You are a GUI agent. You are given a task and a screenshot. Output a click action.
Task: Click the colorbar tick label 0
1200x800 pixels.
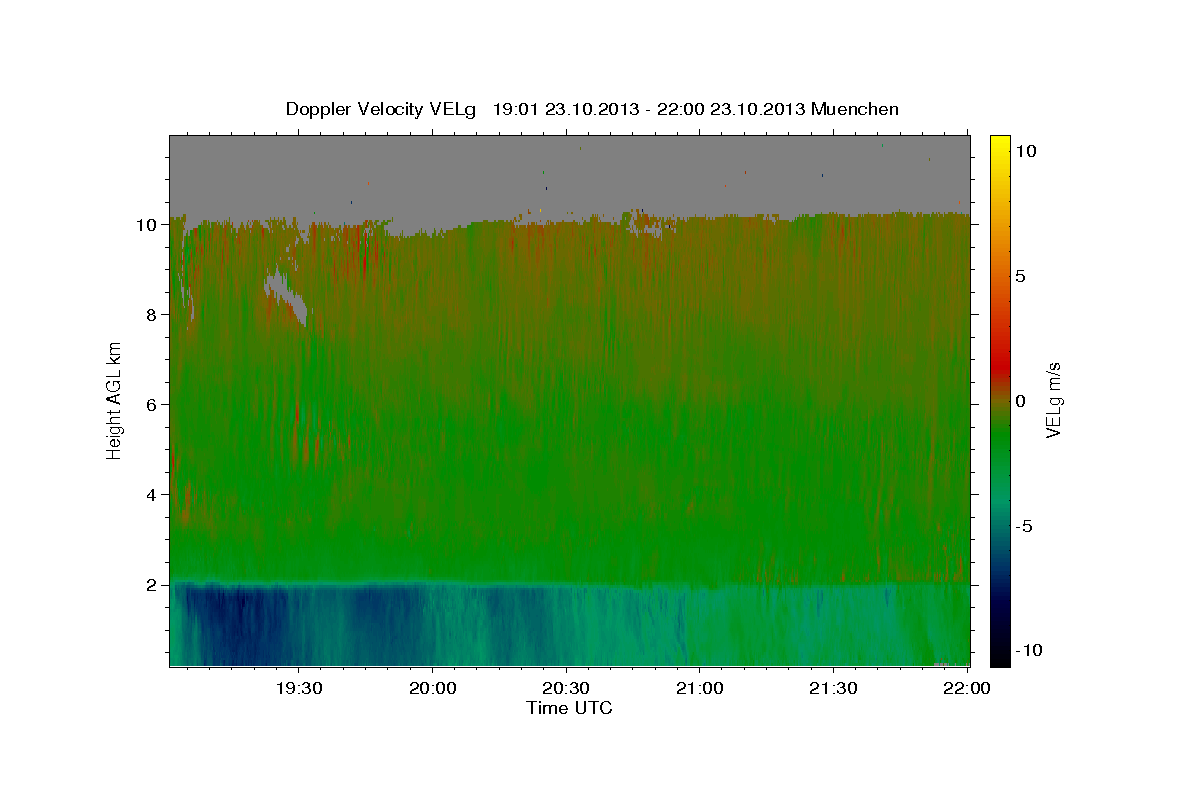tap(1021, 401)
